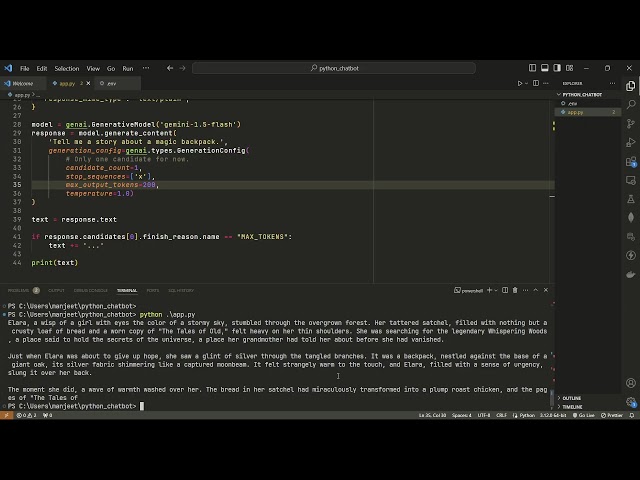This screenshot has width=640, height=480.
Task: Collapse the PYTHON_CHATBOT folder section
Action: (582, 94)
